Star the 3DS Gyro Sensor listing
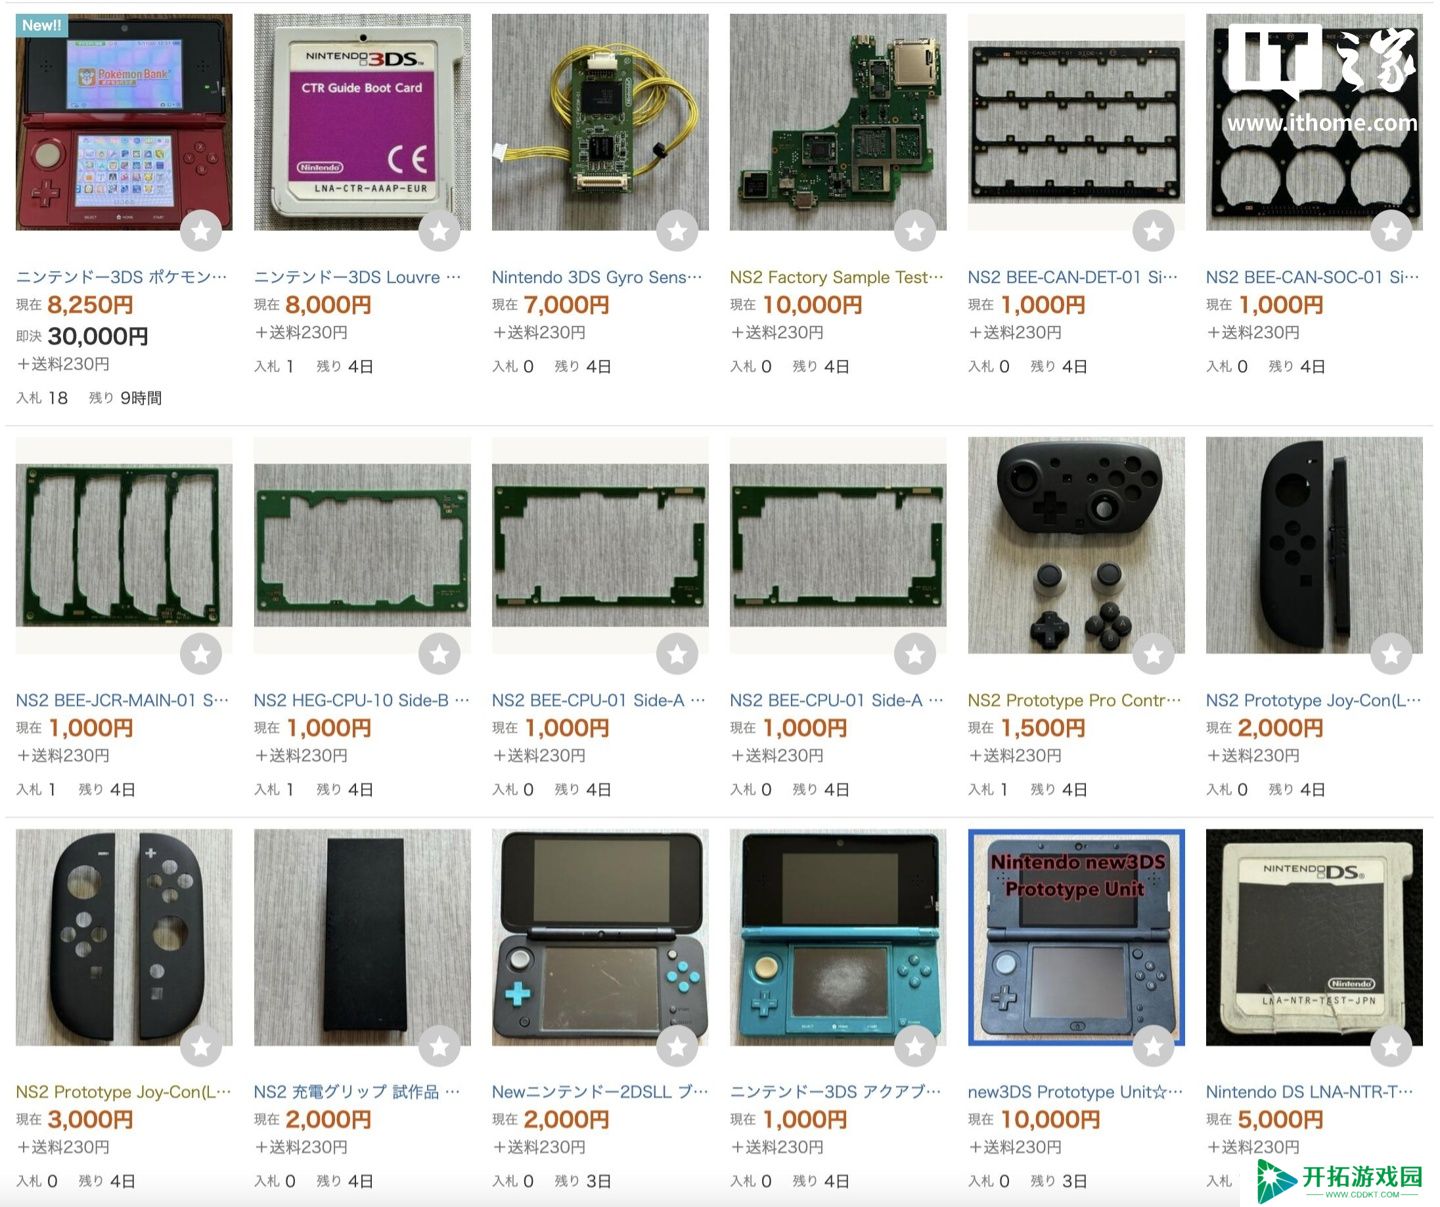 [x=677, y=231]
